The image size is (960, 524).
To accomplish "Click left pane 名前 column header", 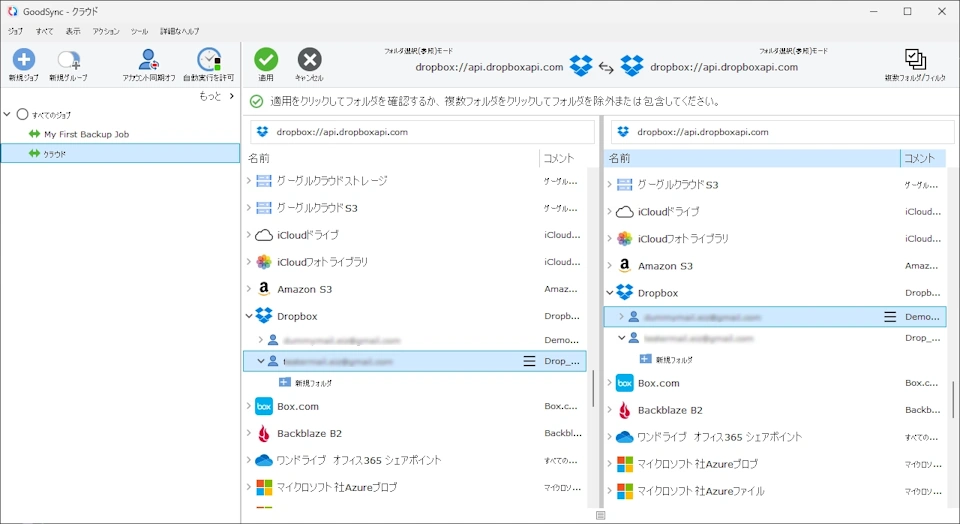I will (x=392, y=159).
